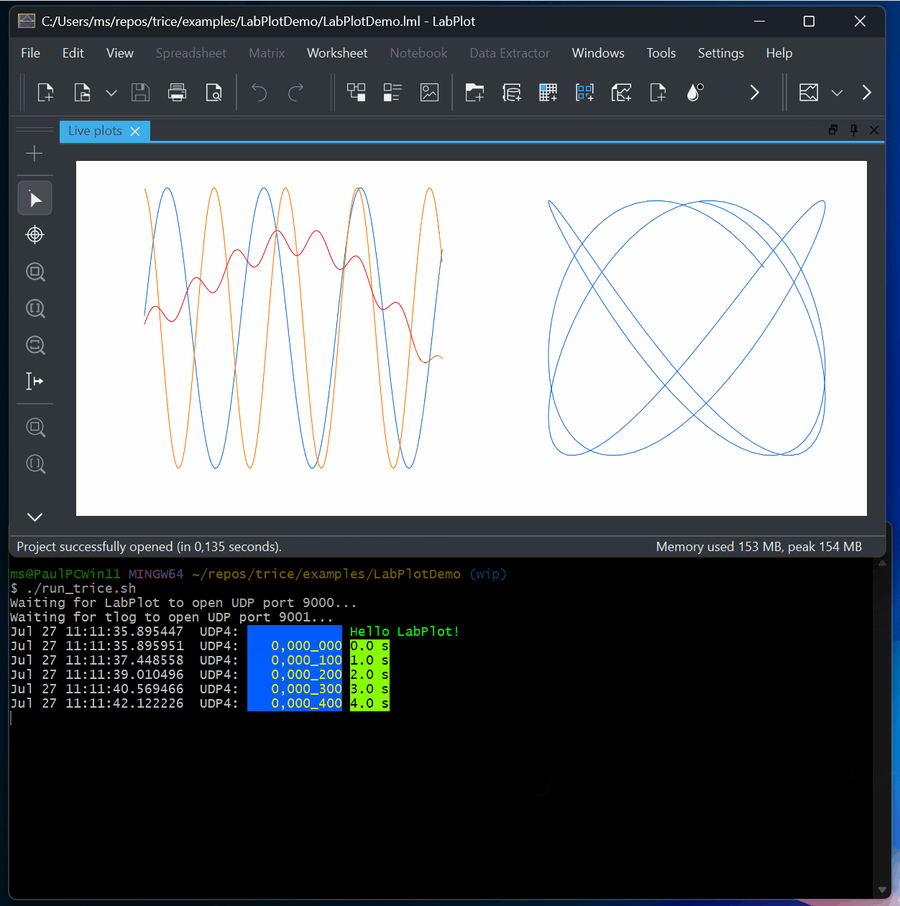Expand the Open Recent dropdown arrow
The width and height of the screenshot is (900, 906).
click(x=111, y=92)
